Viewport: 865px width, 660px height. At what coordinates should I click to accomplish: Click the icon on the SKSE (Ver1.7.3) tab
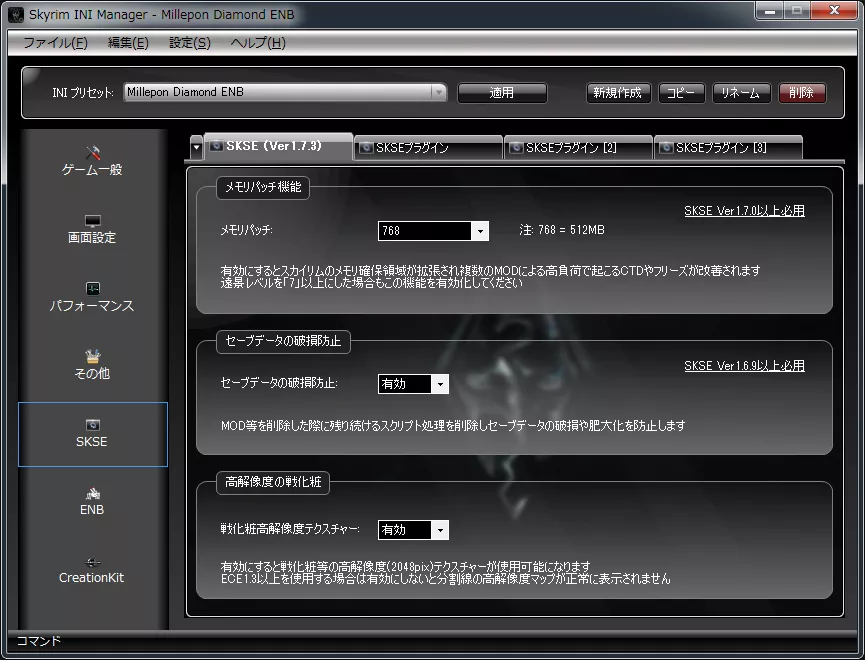[216, 146]
